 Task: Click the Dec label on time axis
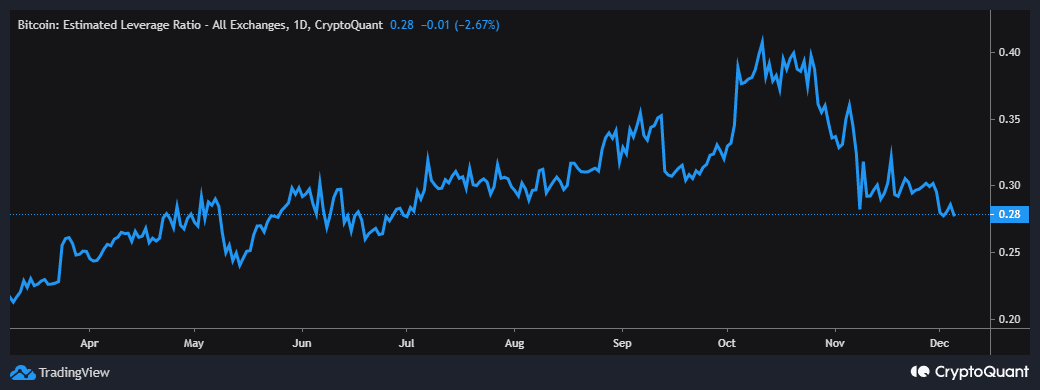pos(939,344)
